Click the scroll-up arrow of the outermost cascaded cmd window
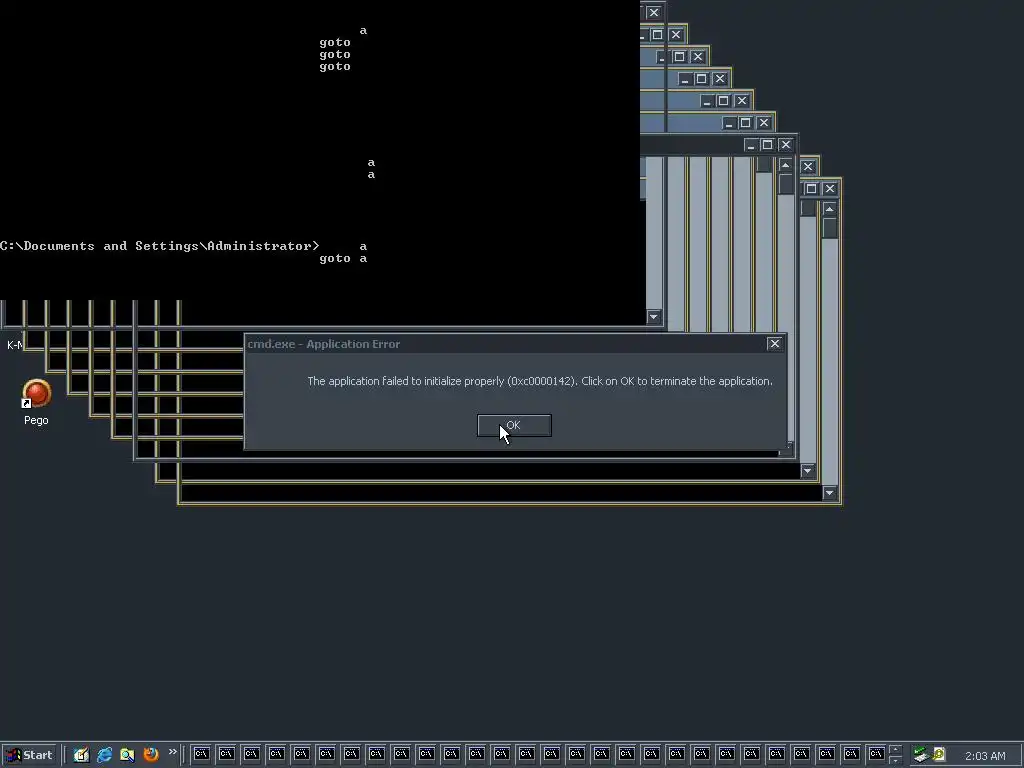 point(829,209)
